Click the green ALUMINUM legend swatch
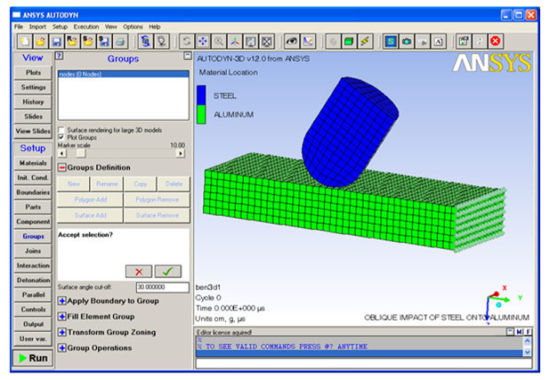 [x=201, y=114]
